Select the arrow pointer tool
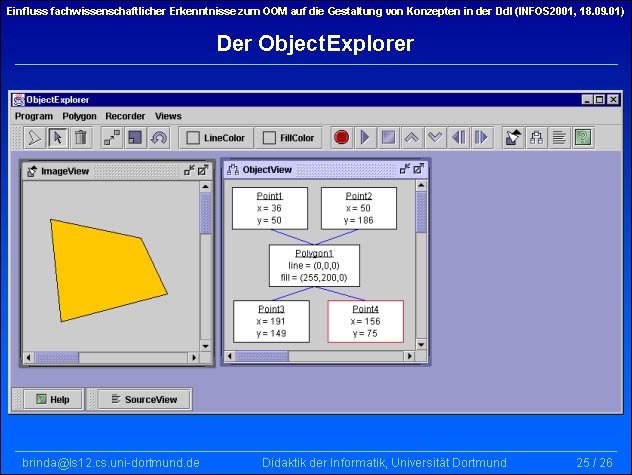Screen dimensions: 632x475 (x=57, y=137)
